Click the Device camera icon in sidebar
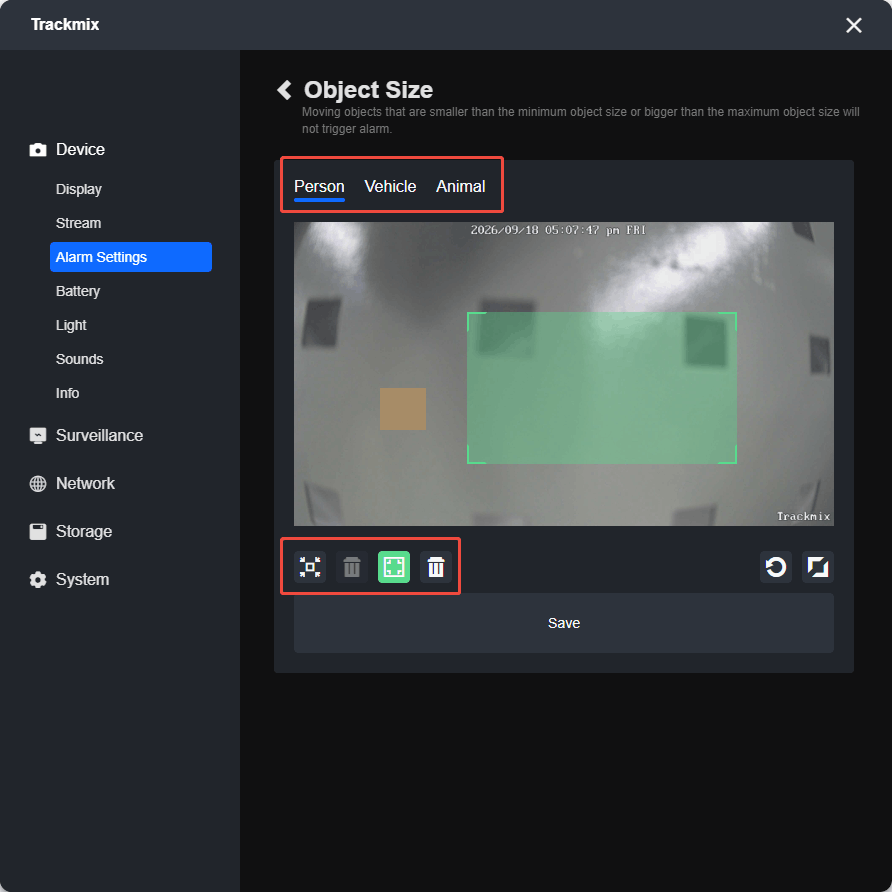892x892 pixels. (38, 150)
